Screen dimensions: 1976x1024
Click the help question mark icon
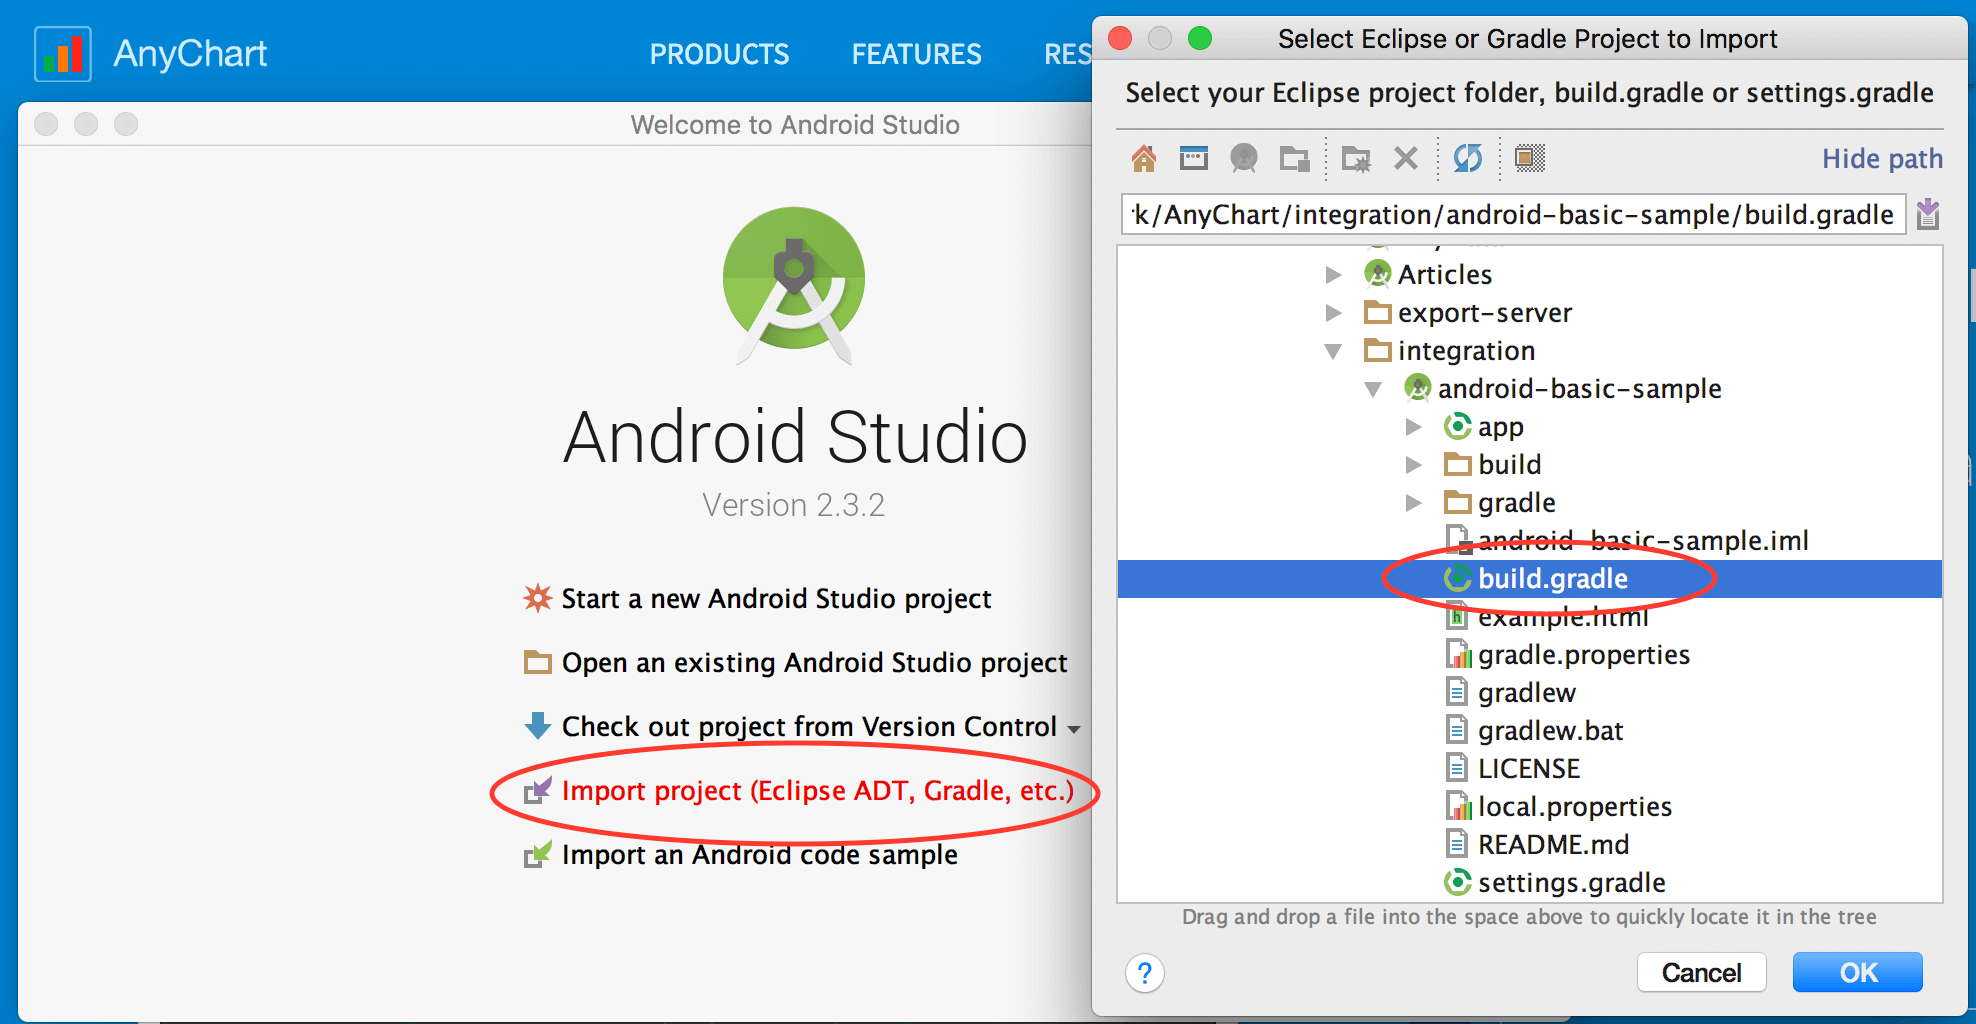tap(1144, 973)
